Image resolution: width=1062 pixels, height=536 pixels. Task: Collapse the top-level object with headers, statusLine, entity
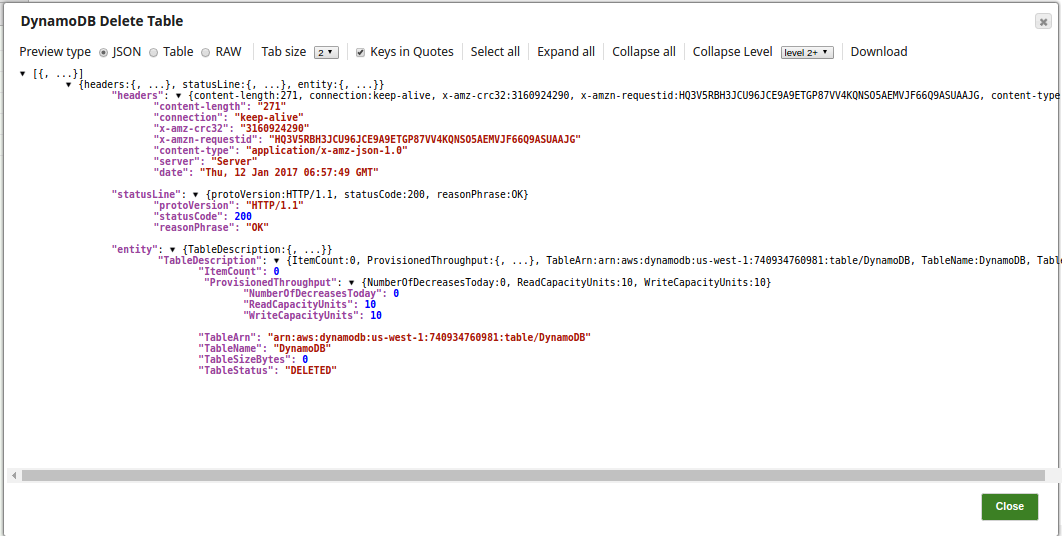pyautogui.click(x=69, y=85)
